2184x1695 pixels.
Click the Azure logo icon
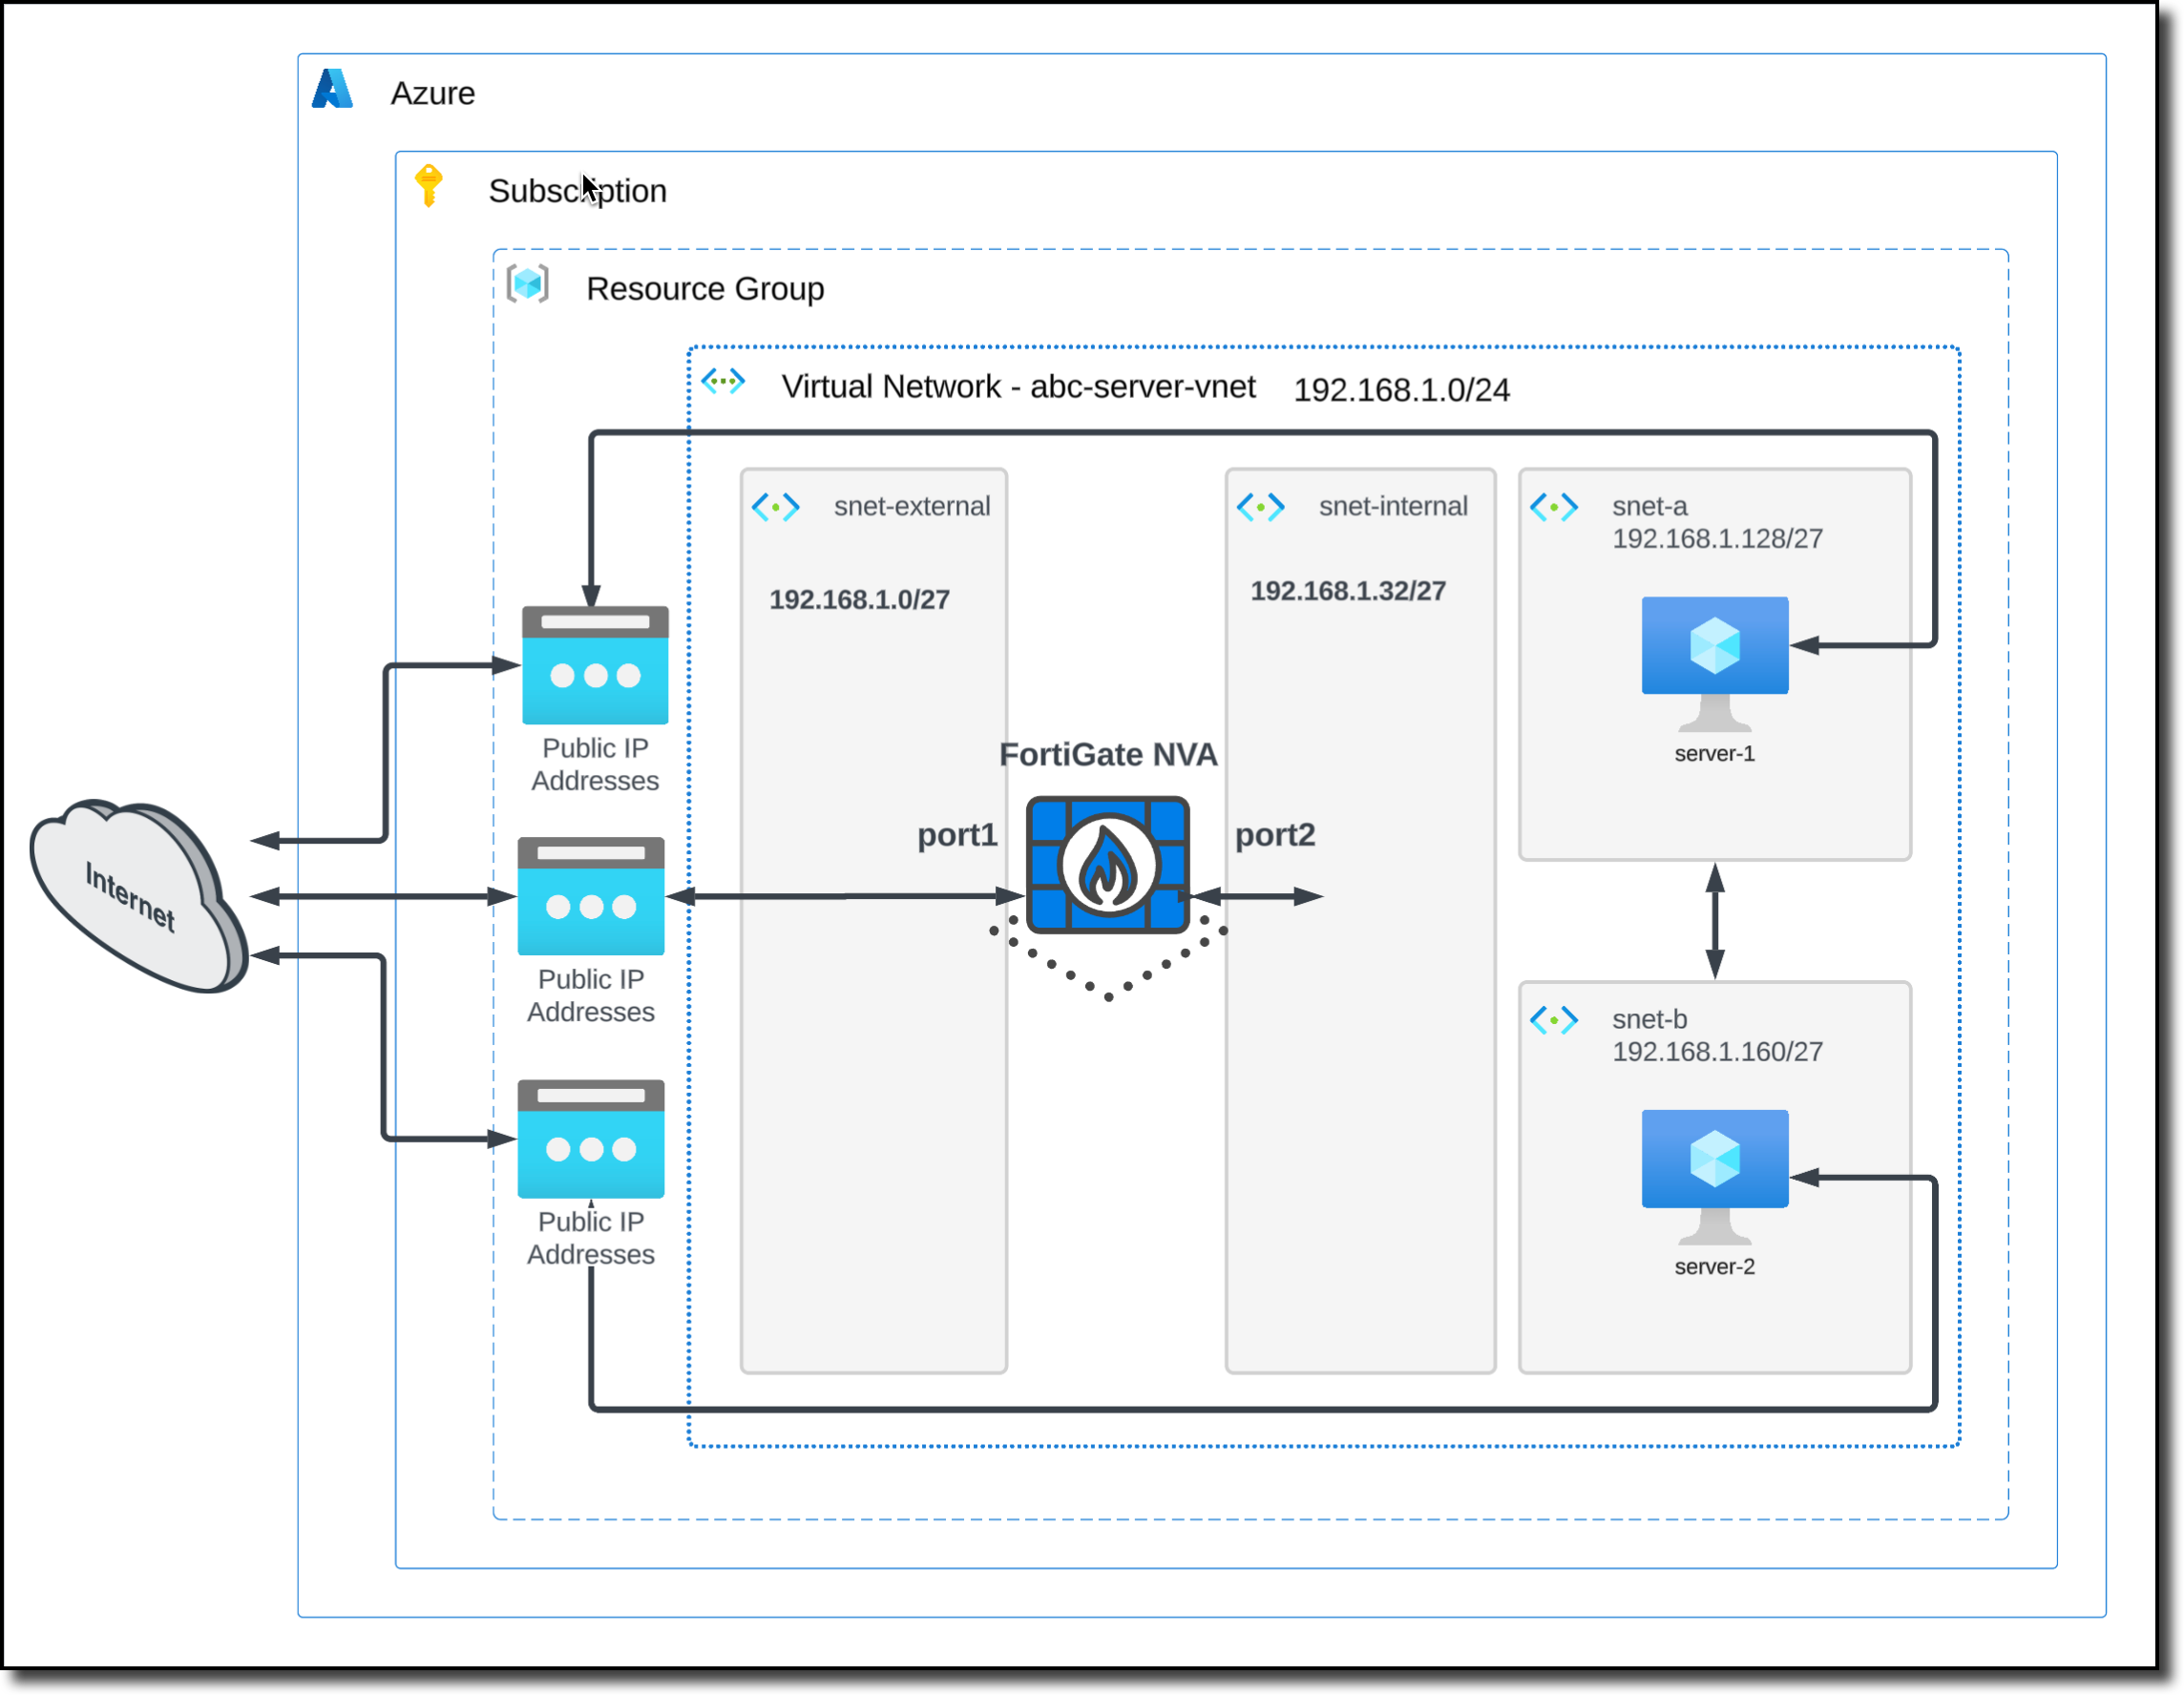[x=335, y=90]
